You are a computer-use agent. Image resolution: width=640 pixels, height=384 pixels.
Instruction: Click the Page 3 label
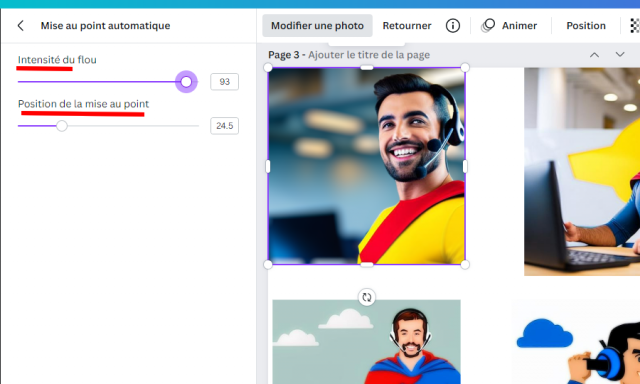283,55
